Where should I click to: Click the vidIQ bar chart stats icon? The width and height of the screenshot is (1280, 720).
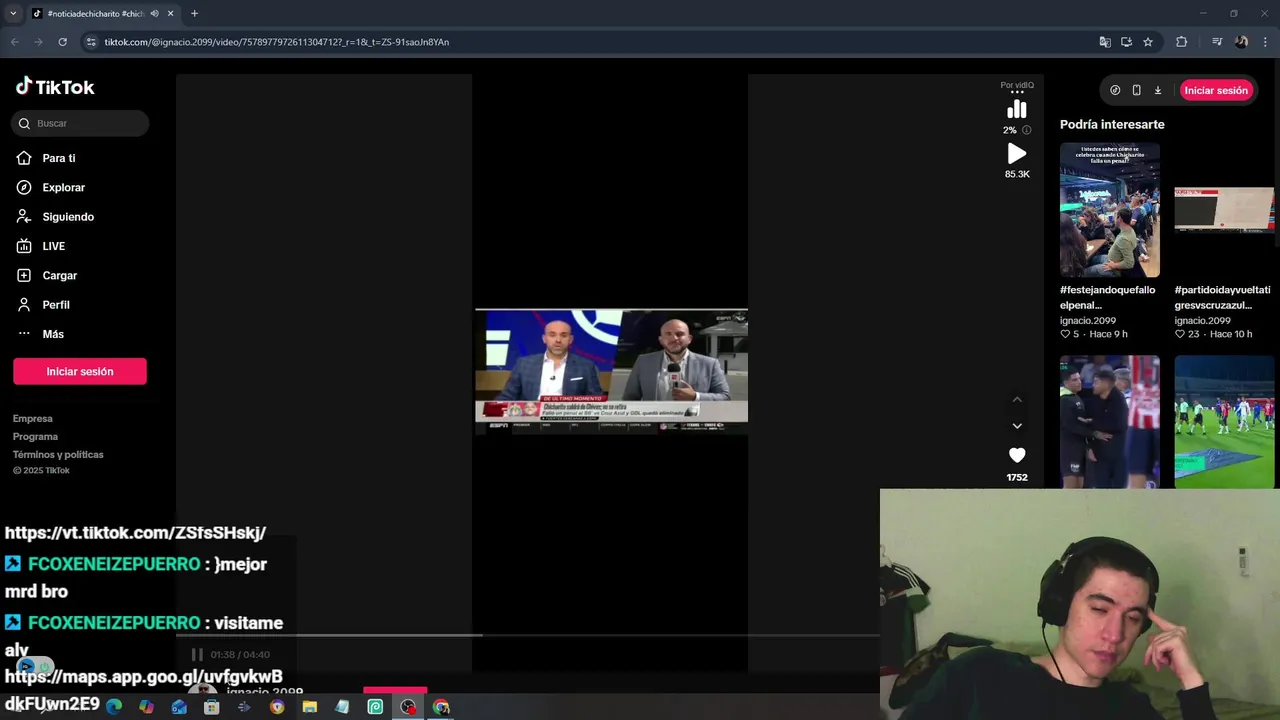(x=1017, y=109)
